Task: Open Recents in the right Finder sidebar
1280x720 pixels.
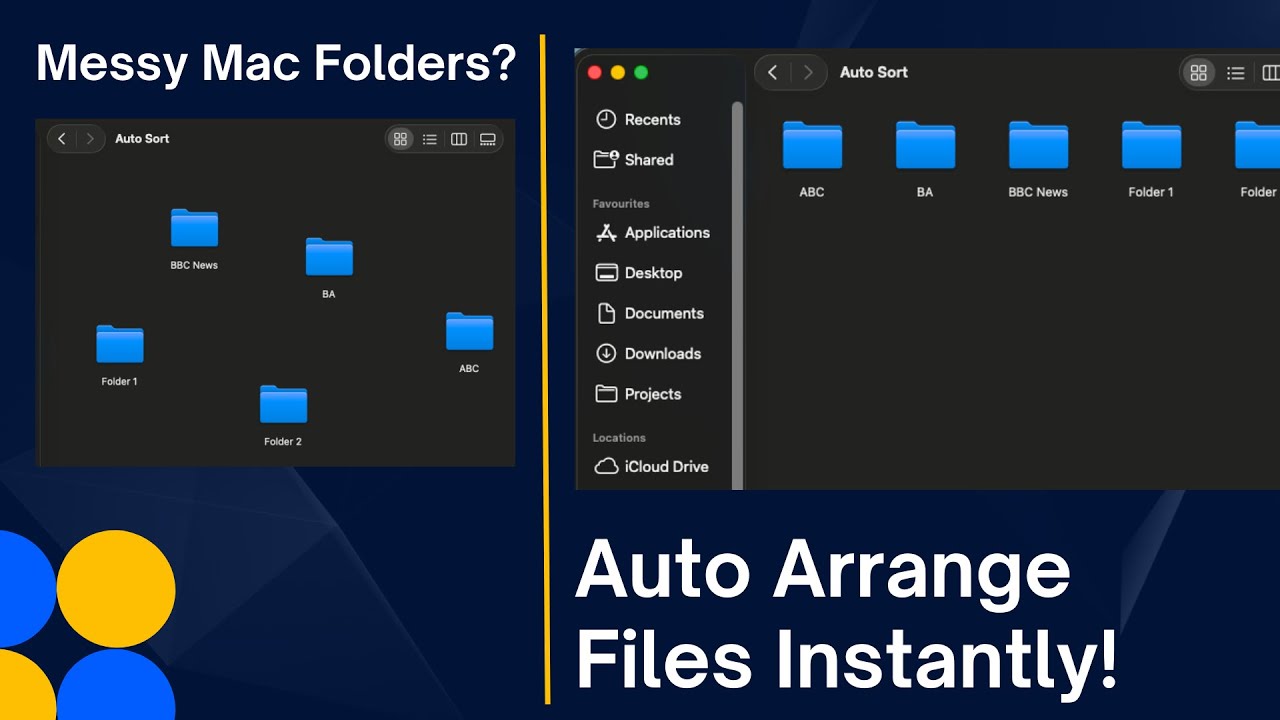Action: click(x=638, y=119)
